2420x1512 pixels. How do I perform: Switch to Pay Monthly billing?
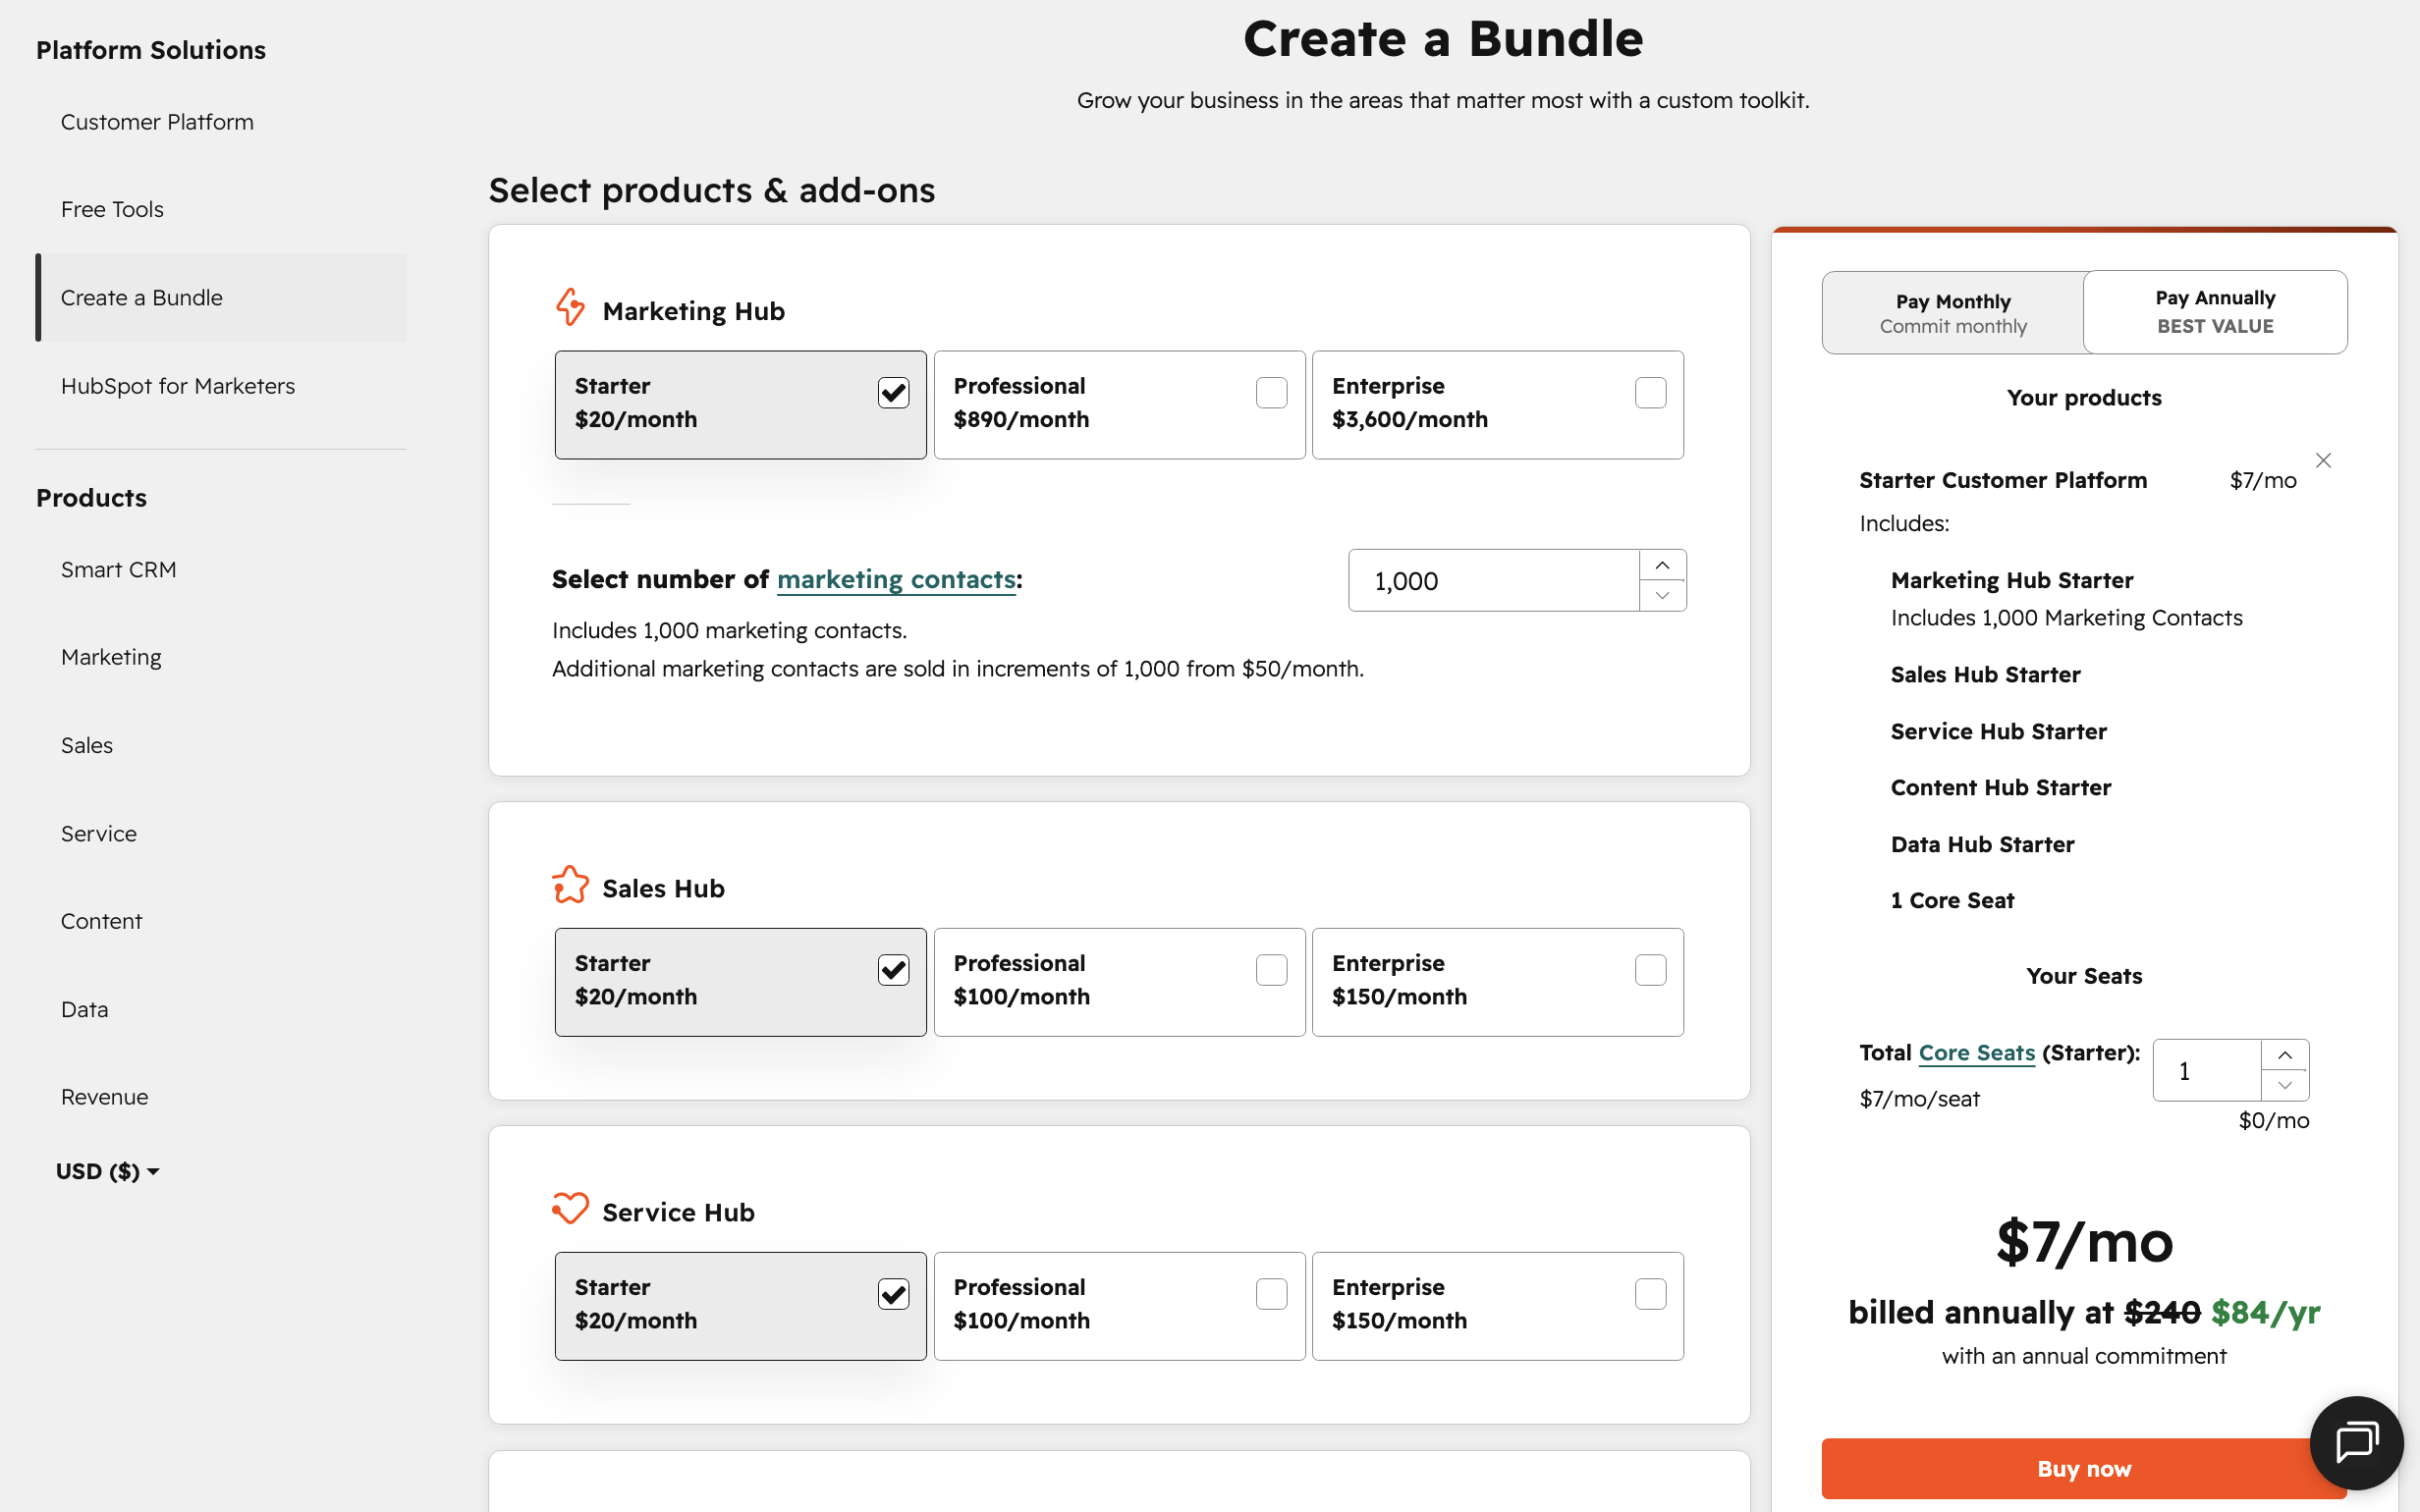1952,313
